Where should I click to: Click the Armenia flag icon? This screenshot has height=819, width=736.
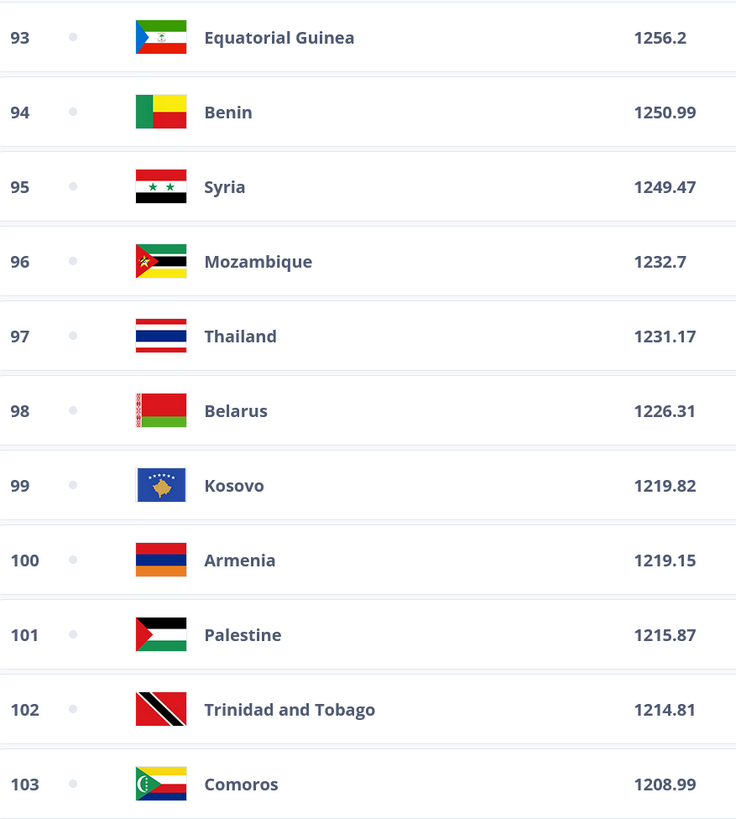pyautogui.click(x=161, y=560)
